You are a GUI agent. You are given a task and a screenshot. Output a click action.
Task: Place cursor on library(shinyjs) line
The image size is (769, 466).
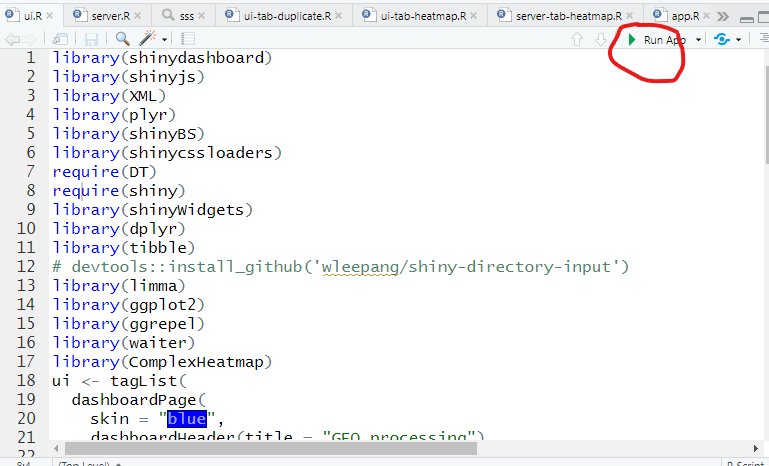coord(128,77)
